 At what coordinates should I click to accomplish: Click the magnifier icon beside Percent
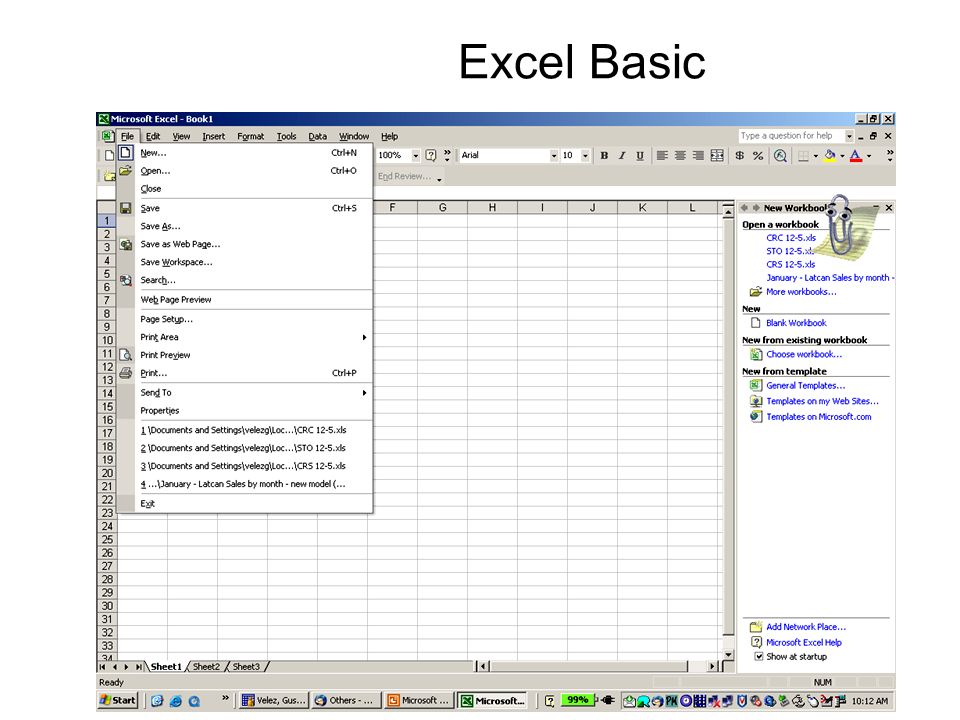coord(780,156)
